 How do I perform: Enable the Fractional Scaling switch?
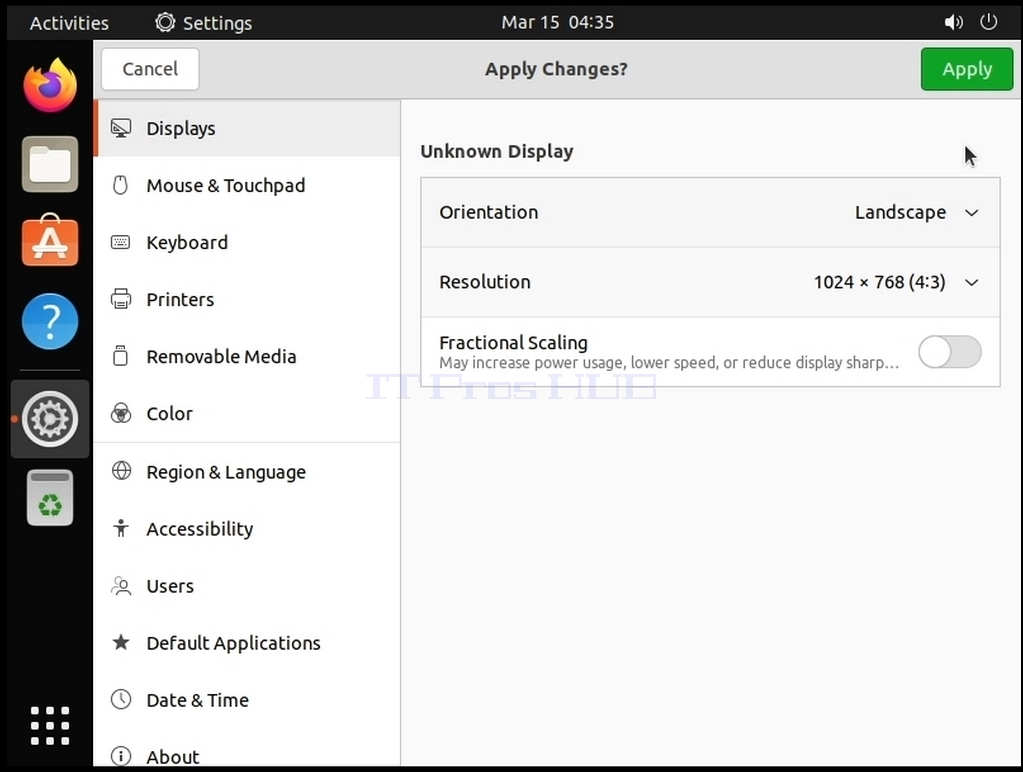click(949, 352)
